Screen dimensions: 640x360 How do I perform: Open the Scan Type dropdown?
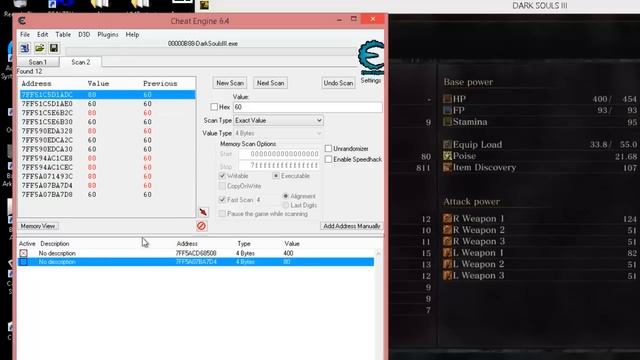point(278,120)
